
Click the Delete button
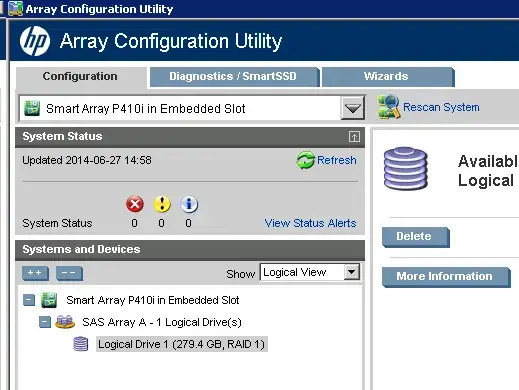tap(415, 237)
